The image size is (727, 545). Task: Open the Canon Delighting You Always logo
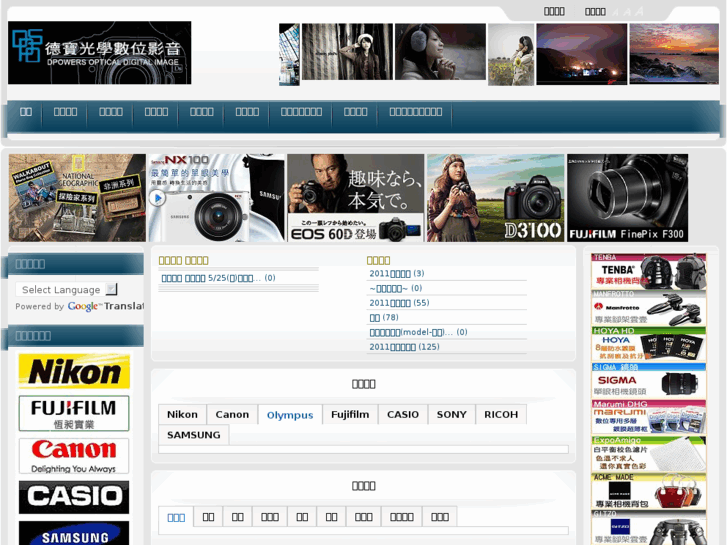click(x=74, y=455)
